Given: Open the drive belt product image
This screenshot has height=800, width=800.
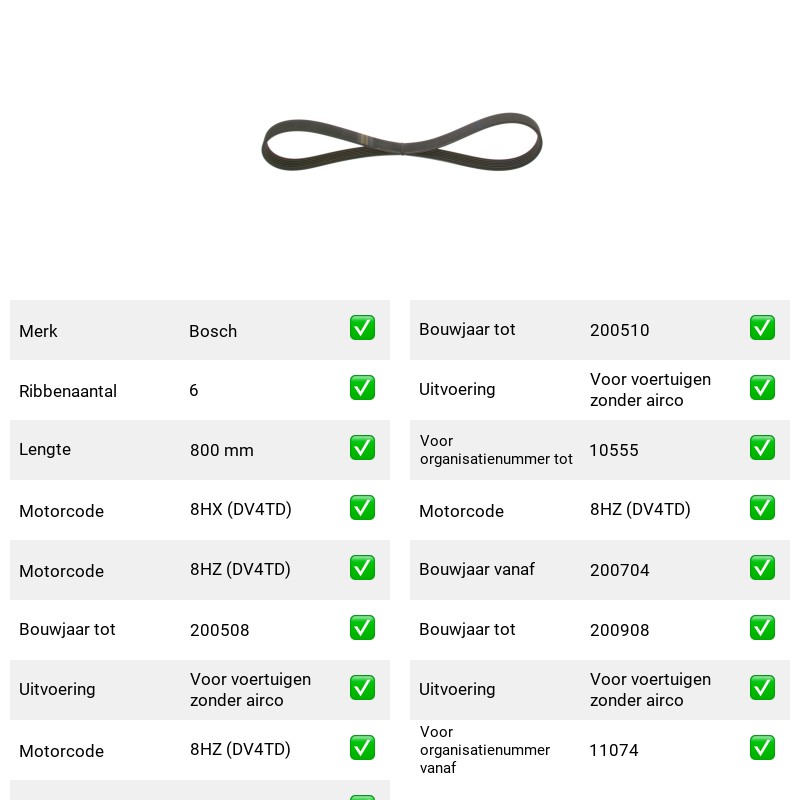Looking at the screenshot, I should tap(402, 142).
